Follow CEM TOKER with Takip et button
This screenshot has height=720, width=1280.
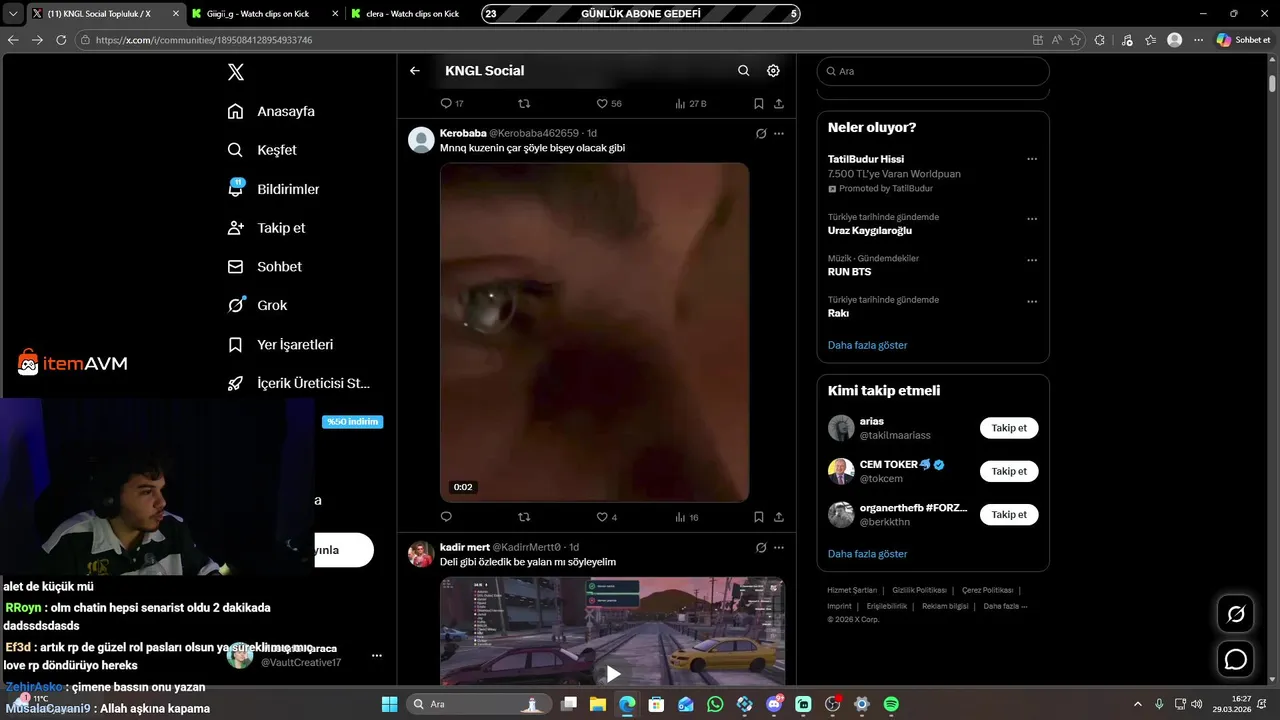click(1009, 471)
